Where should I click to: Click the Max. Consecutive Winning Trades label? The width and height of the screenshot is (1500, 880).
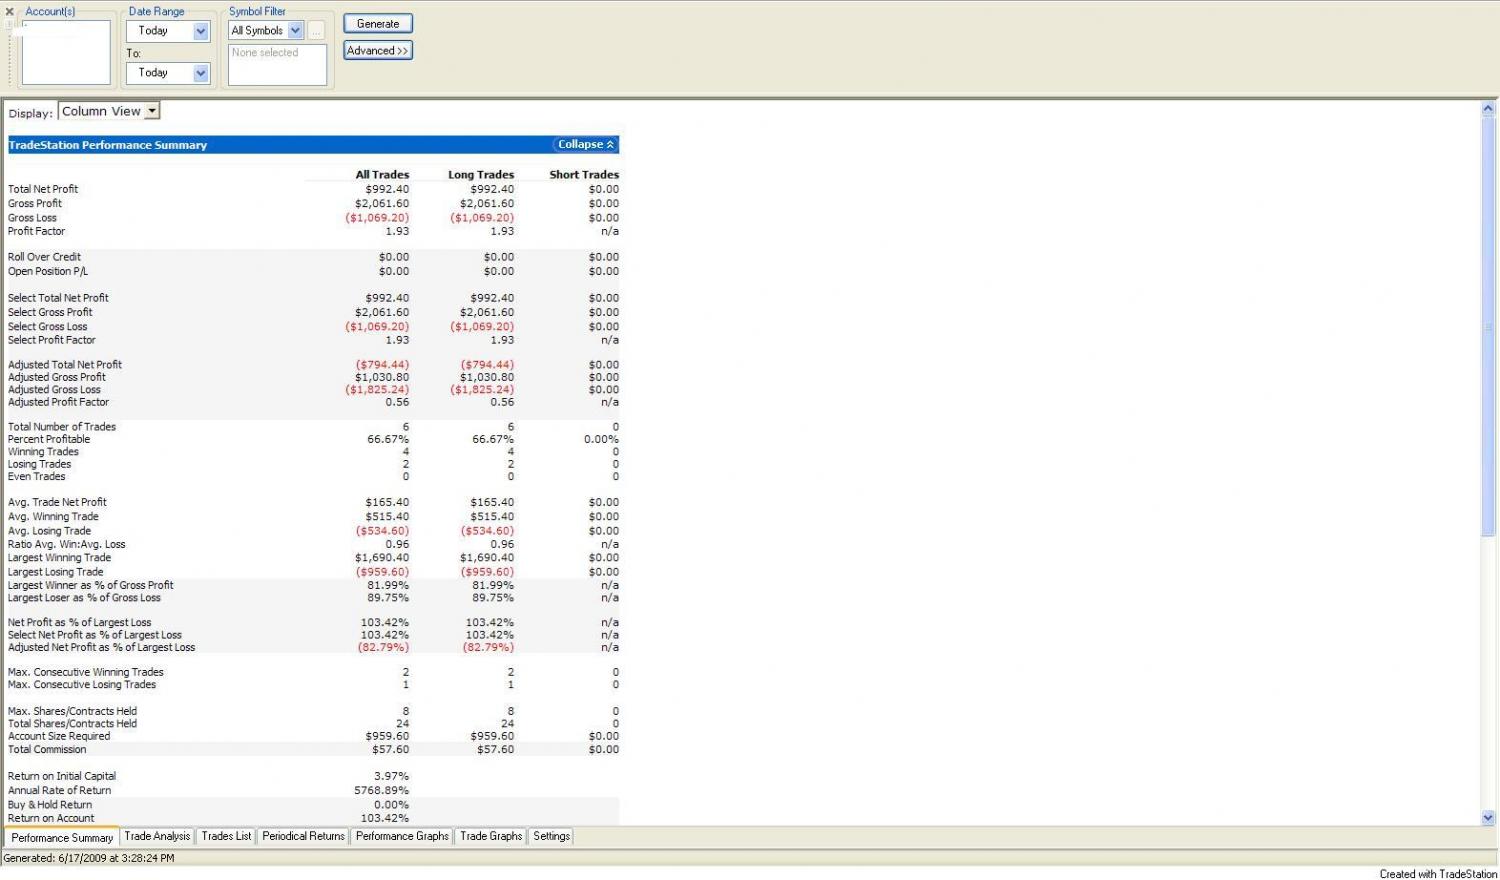(86, 672)
